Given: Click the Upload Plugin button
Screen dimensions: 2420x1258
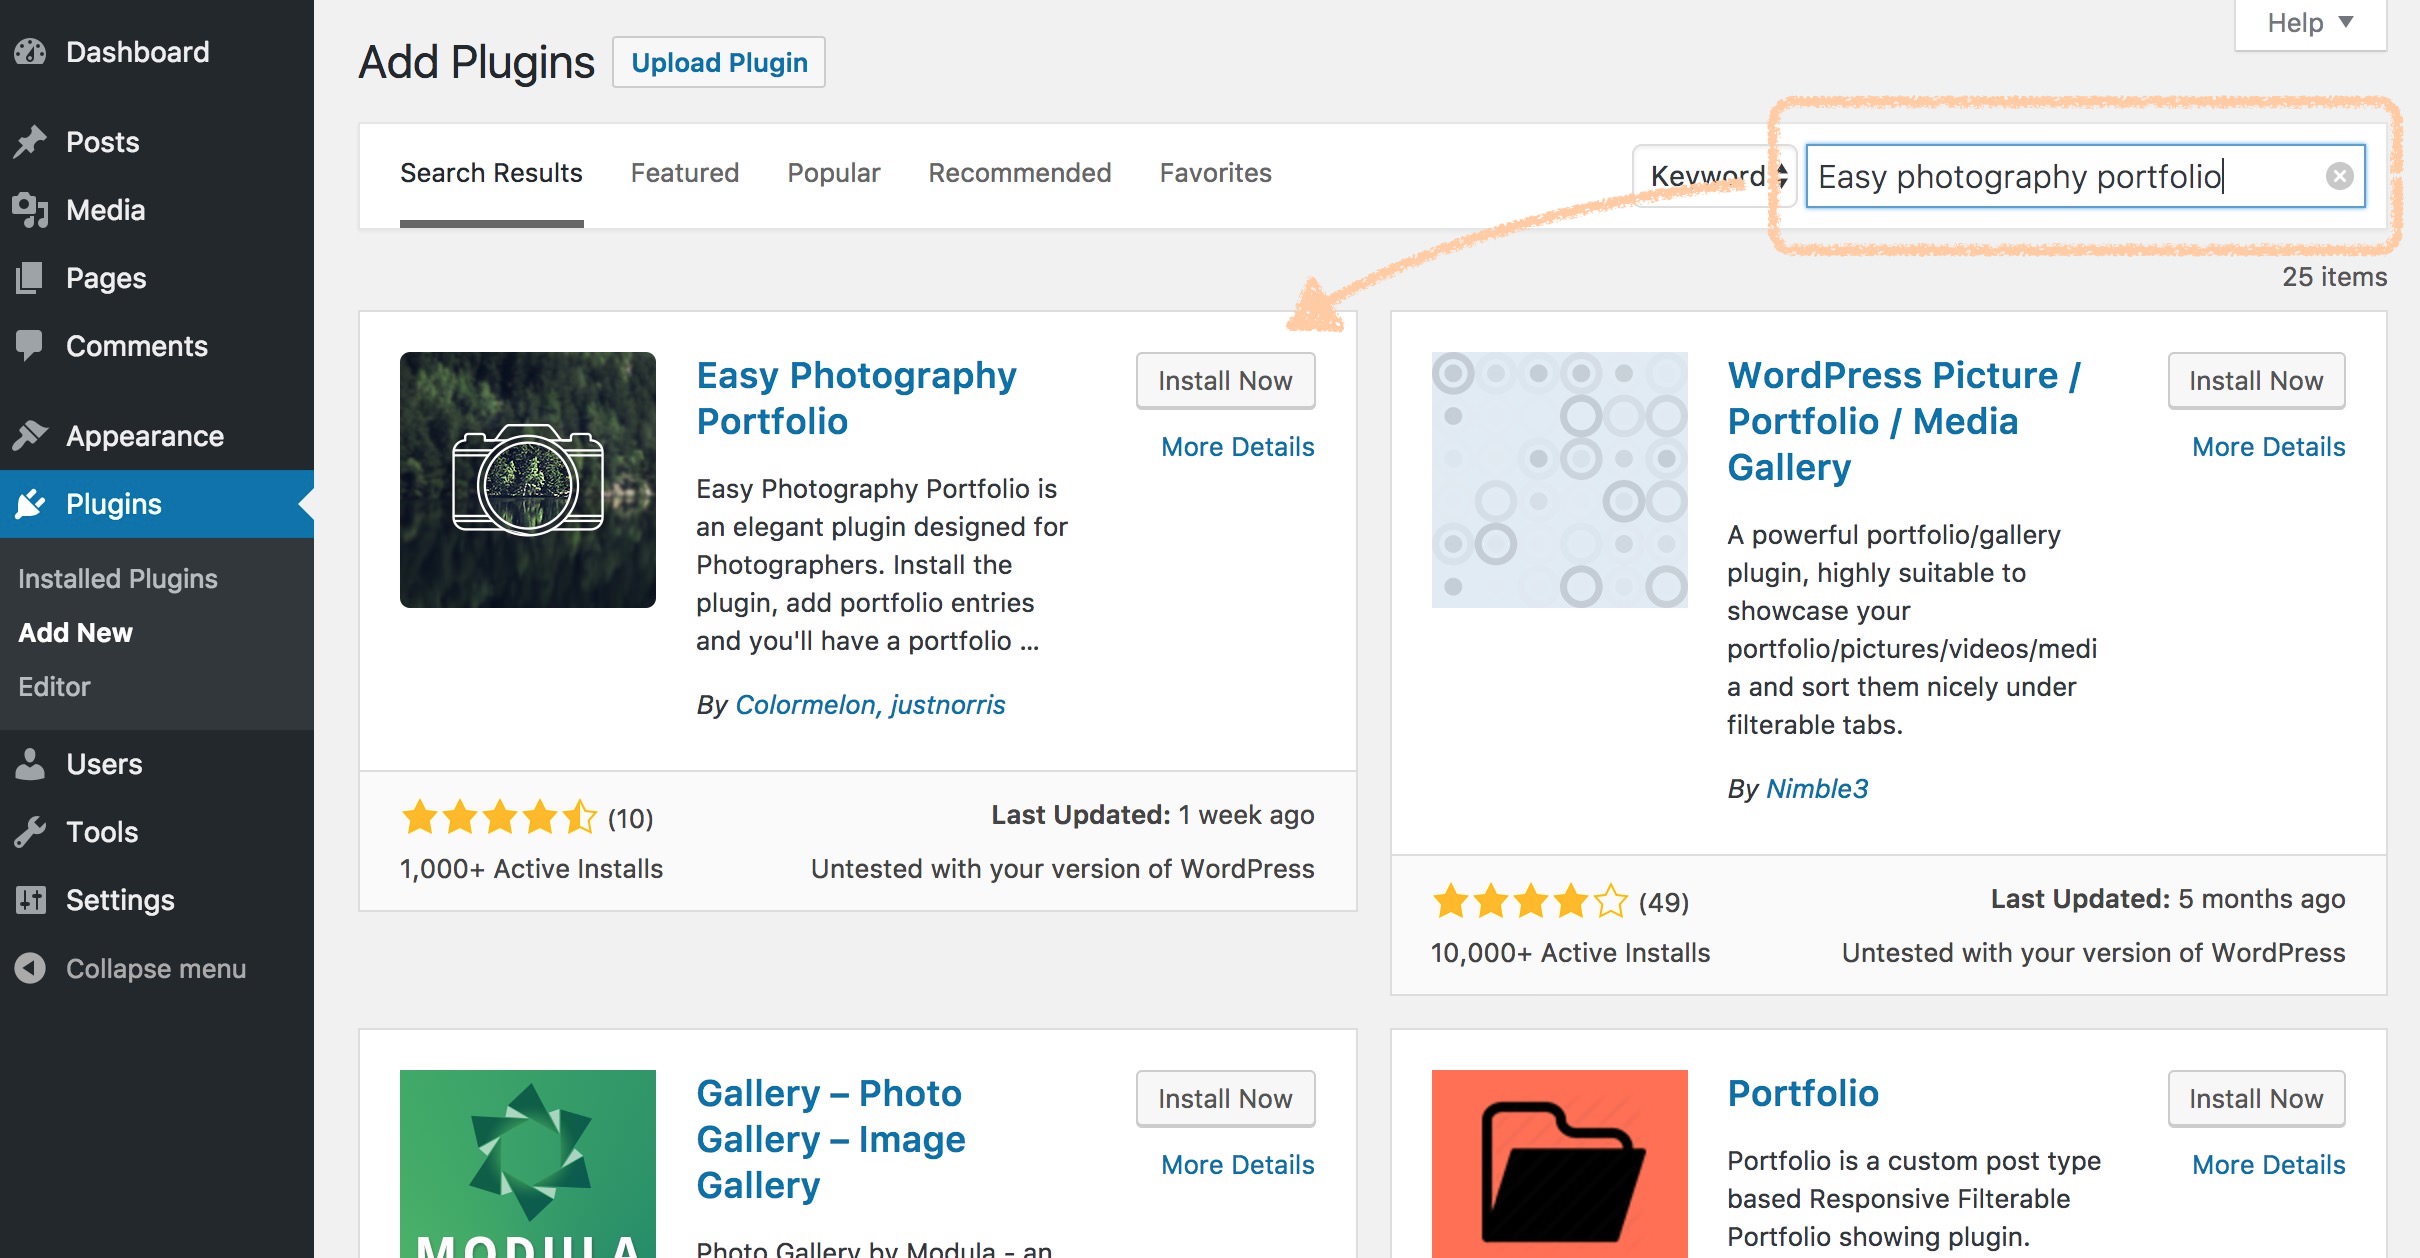Looking at the screenshot, I should [719, 62].
